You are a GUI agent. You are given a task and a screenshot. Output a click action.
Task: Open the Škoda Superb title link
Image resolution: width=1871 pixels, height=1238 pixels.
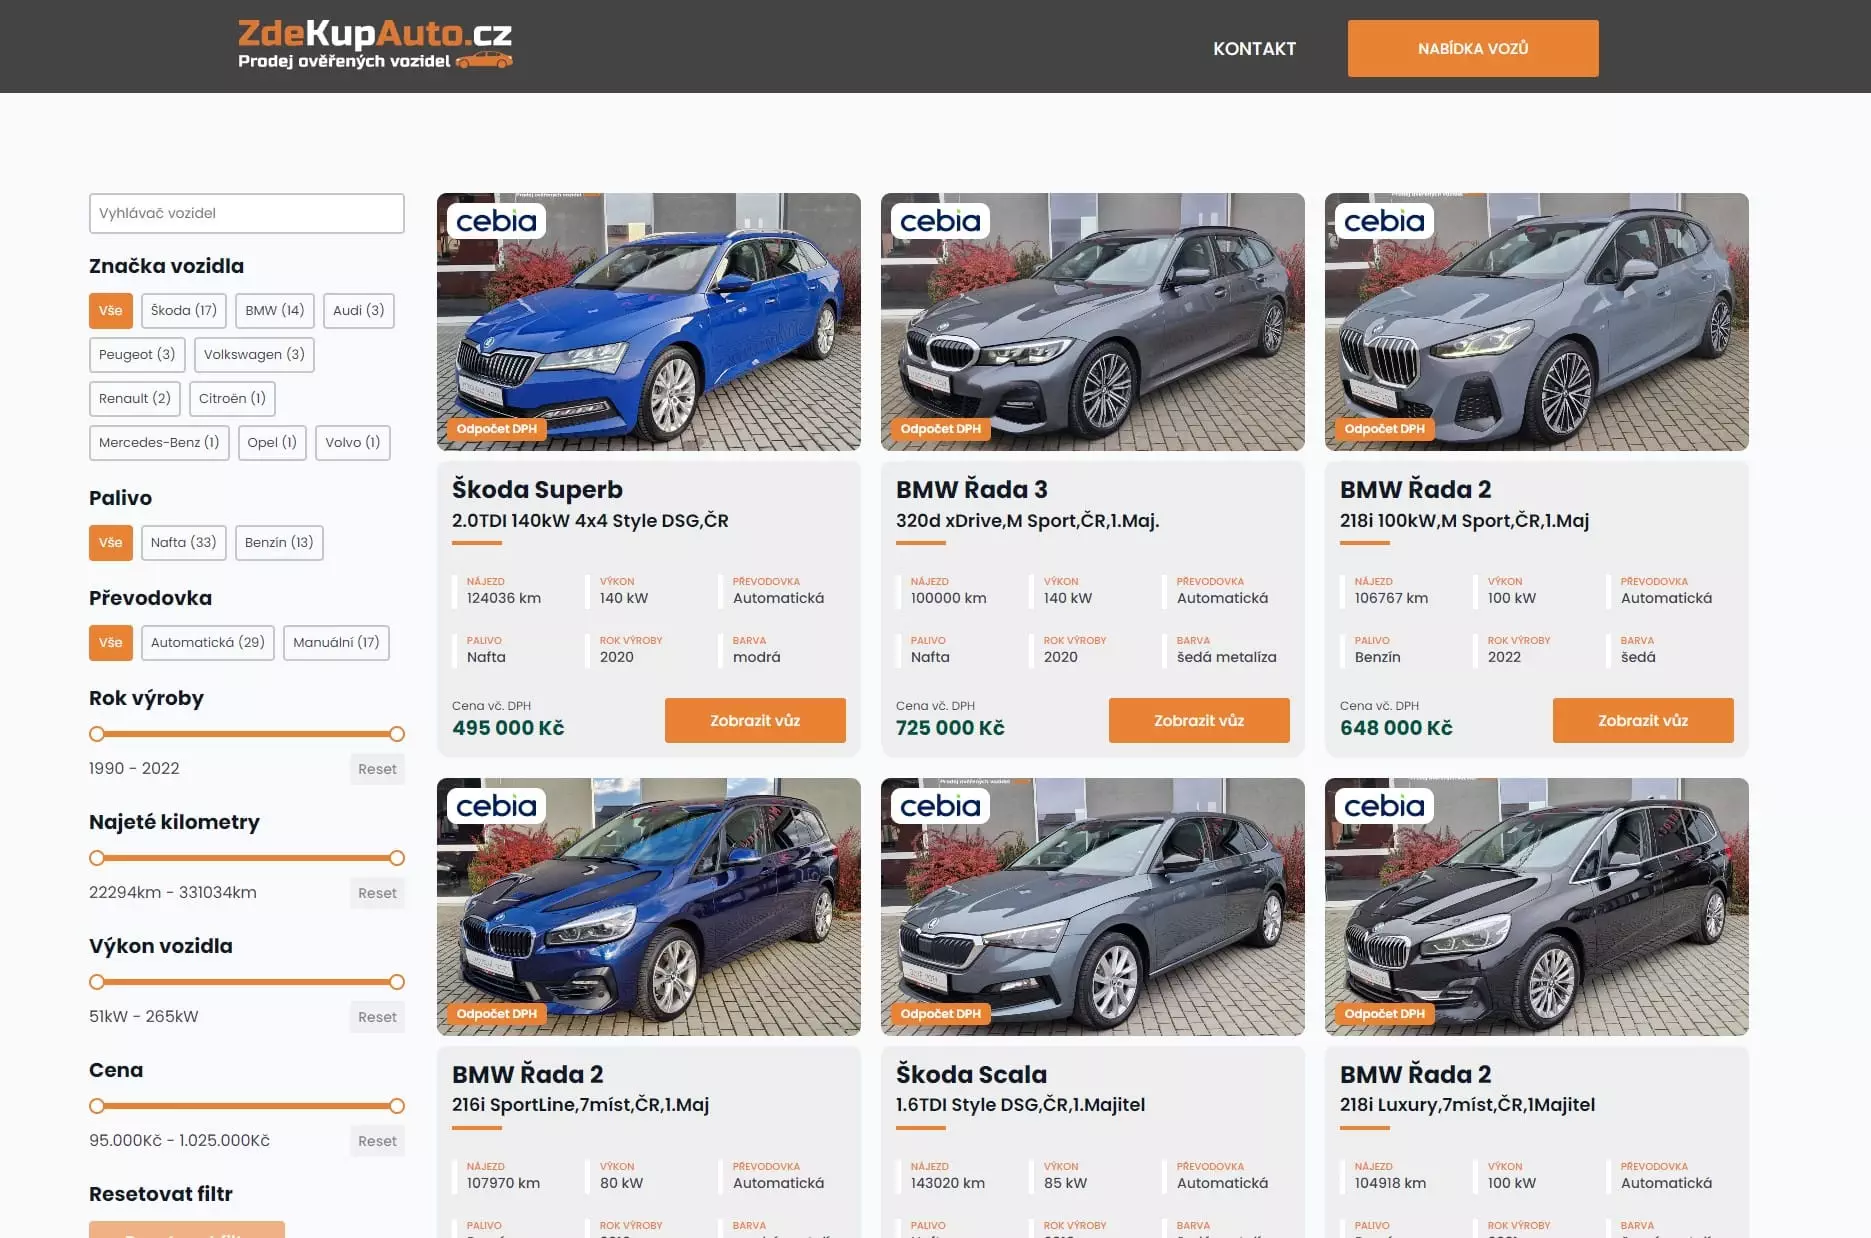(x=537, y=489)
